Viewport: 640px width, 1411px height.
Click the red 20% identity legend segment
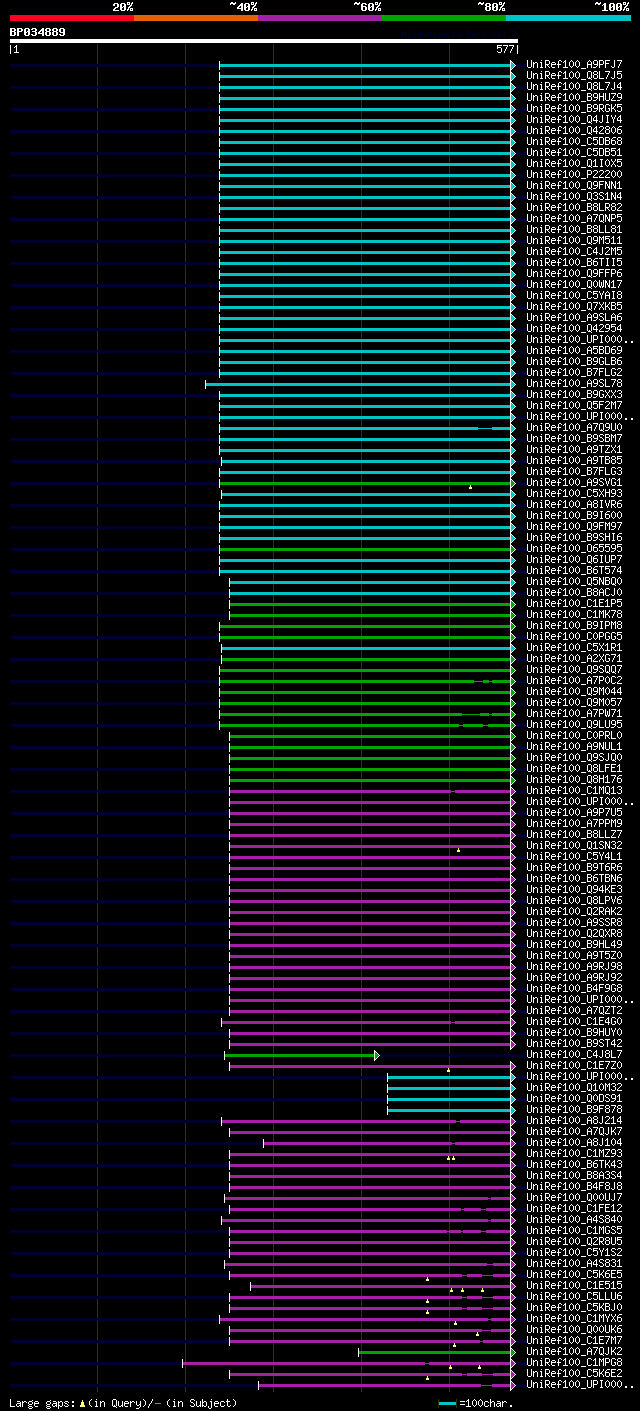pyautogui.click(x=71, y=18)
